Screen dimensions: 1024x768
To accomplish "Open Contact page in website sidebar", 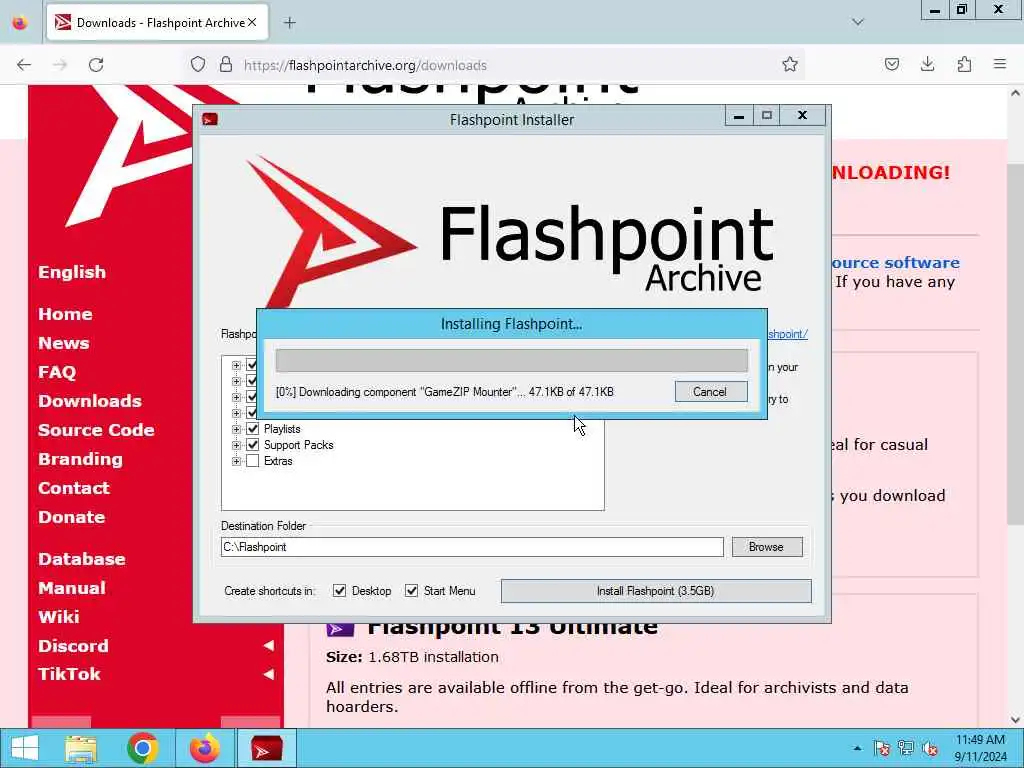I will coord(74,488).
